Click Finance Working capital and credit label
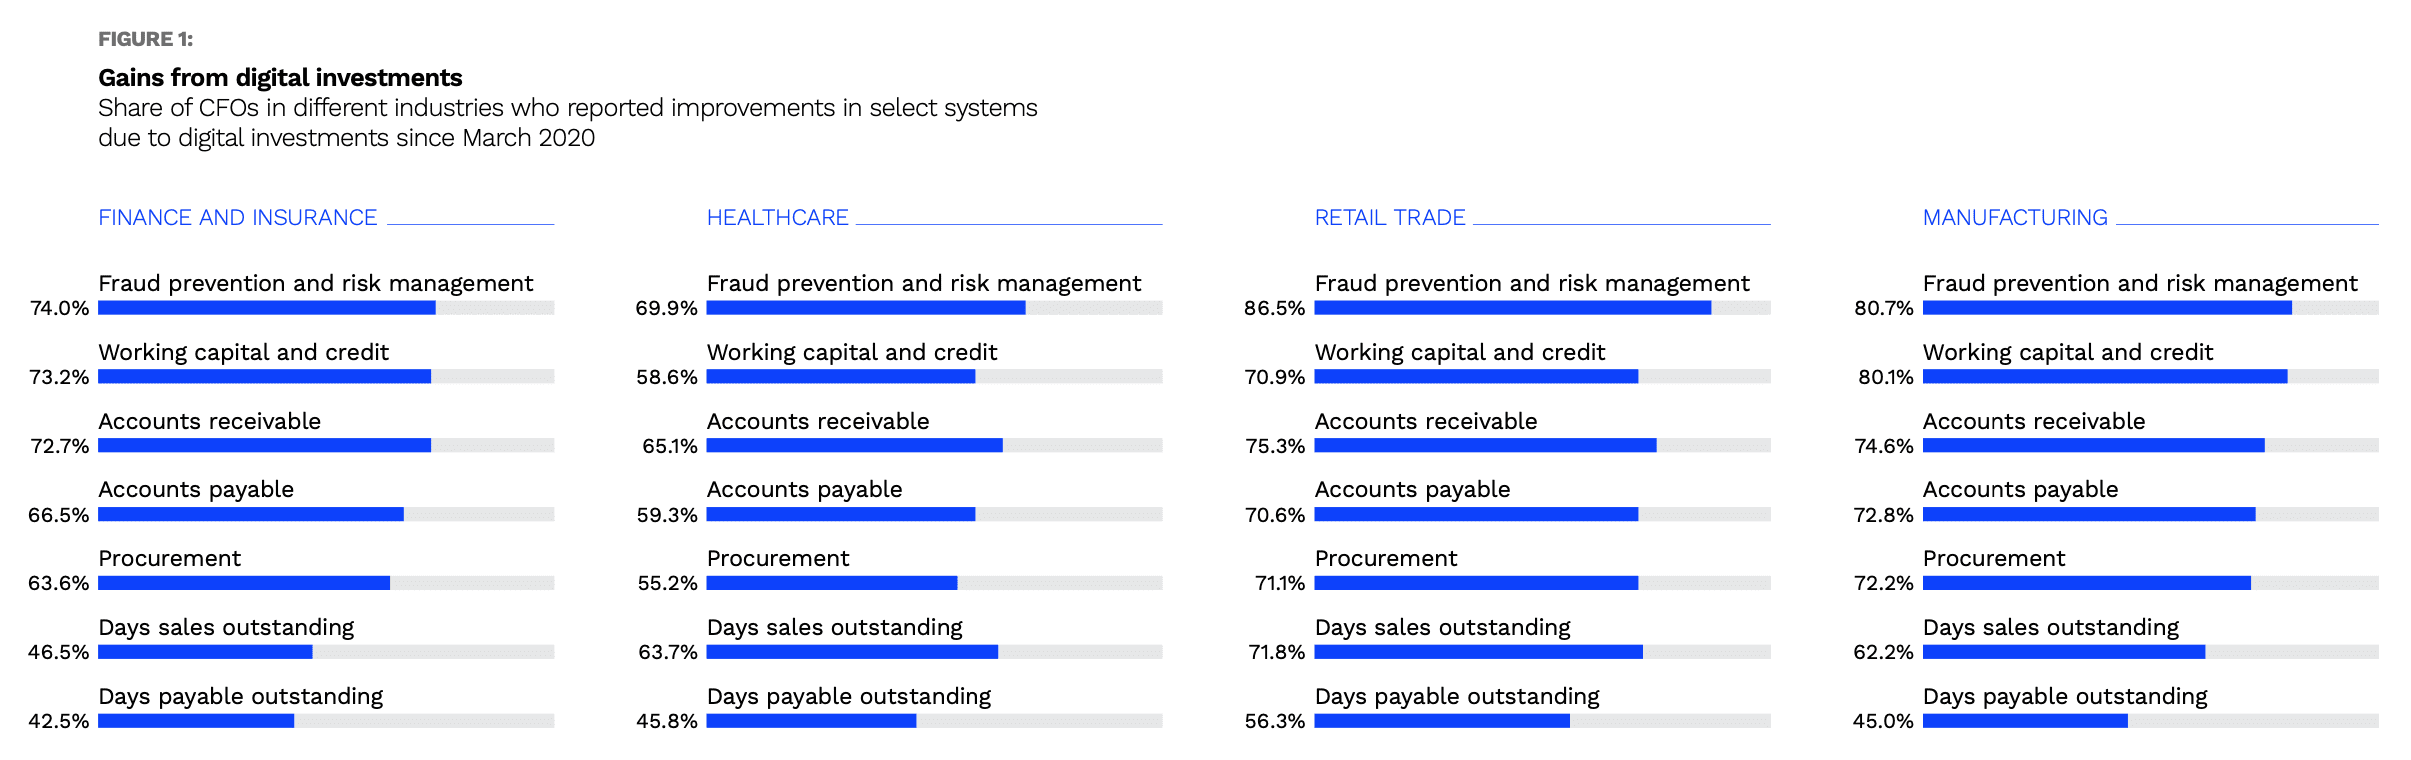Viewport: 2411px width, 760px height. click(x=243, y=353)
